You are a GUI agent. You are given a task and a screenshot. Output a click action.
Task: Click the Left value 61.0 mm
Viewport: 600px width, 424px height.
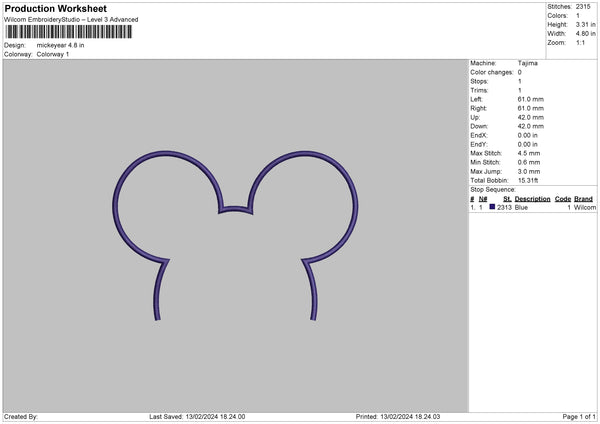pyautogui.click(x=530, y=99)
